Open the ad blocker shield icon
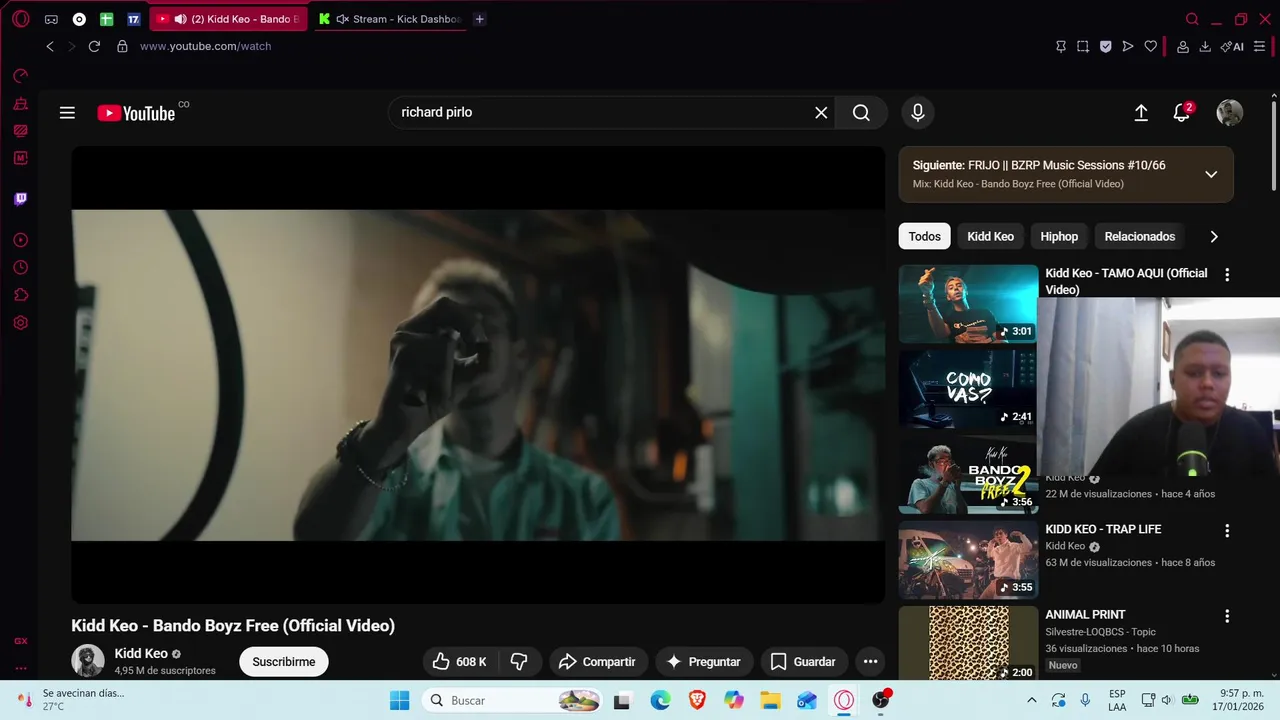The image size is (1280, 720). (x=1105, y=46)
